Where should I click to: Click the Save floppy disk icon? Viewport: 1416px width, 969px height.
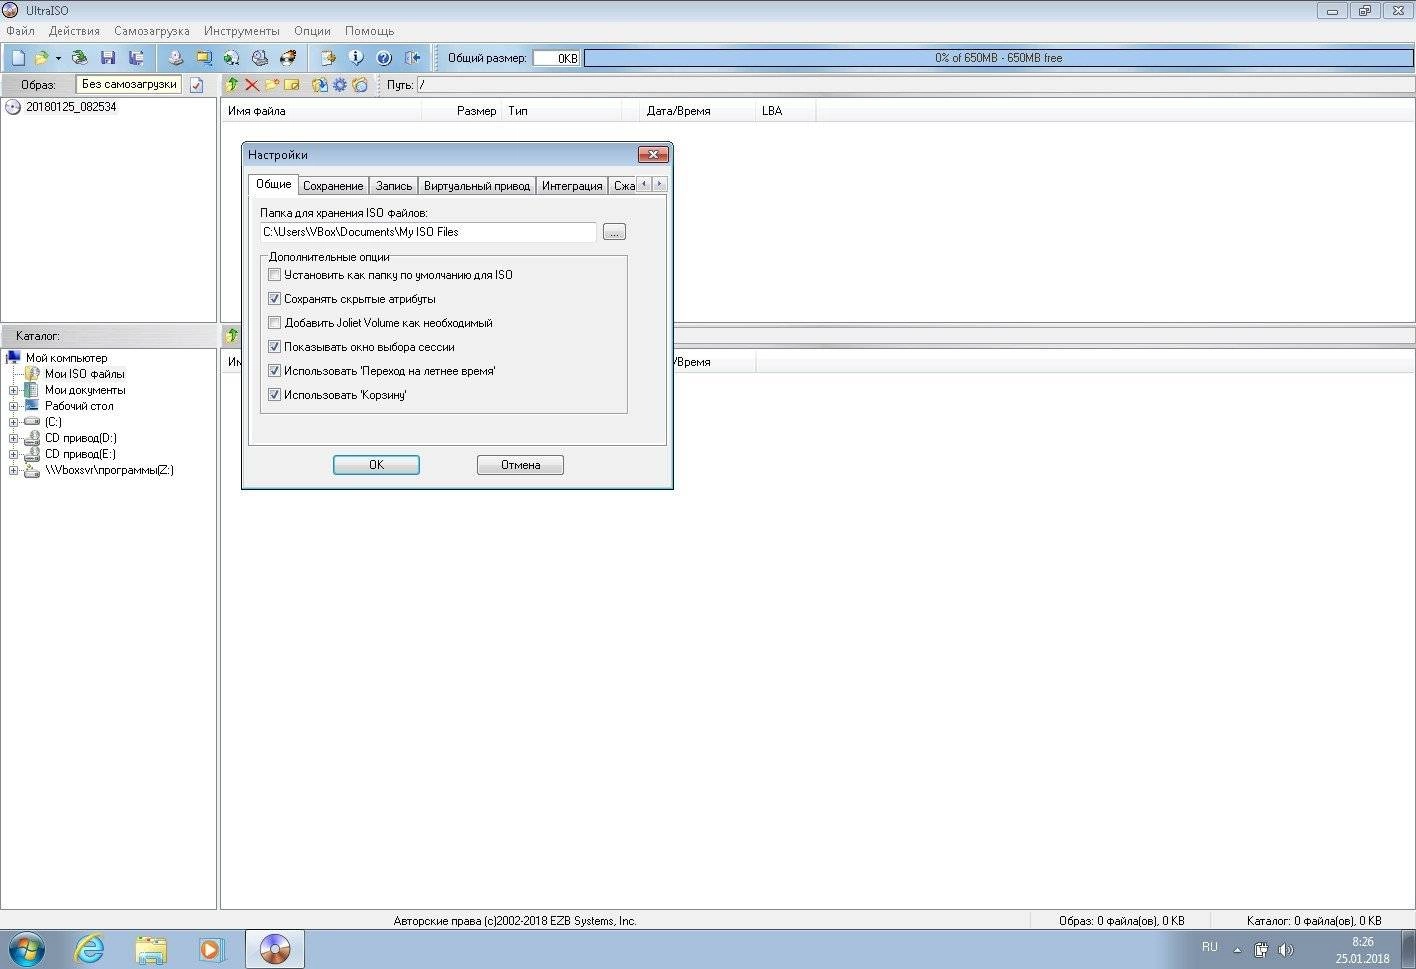point(108,58)
